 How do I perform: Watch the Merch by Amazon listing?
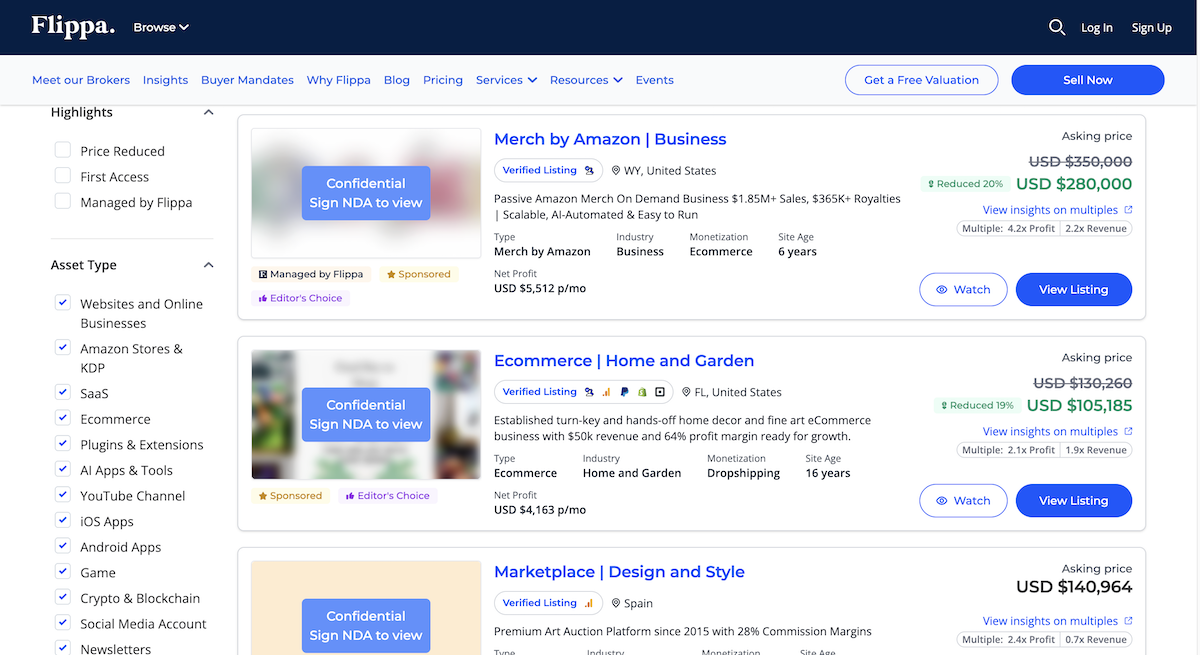pyautogui.click(x=963, y=290)
